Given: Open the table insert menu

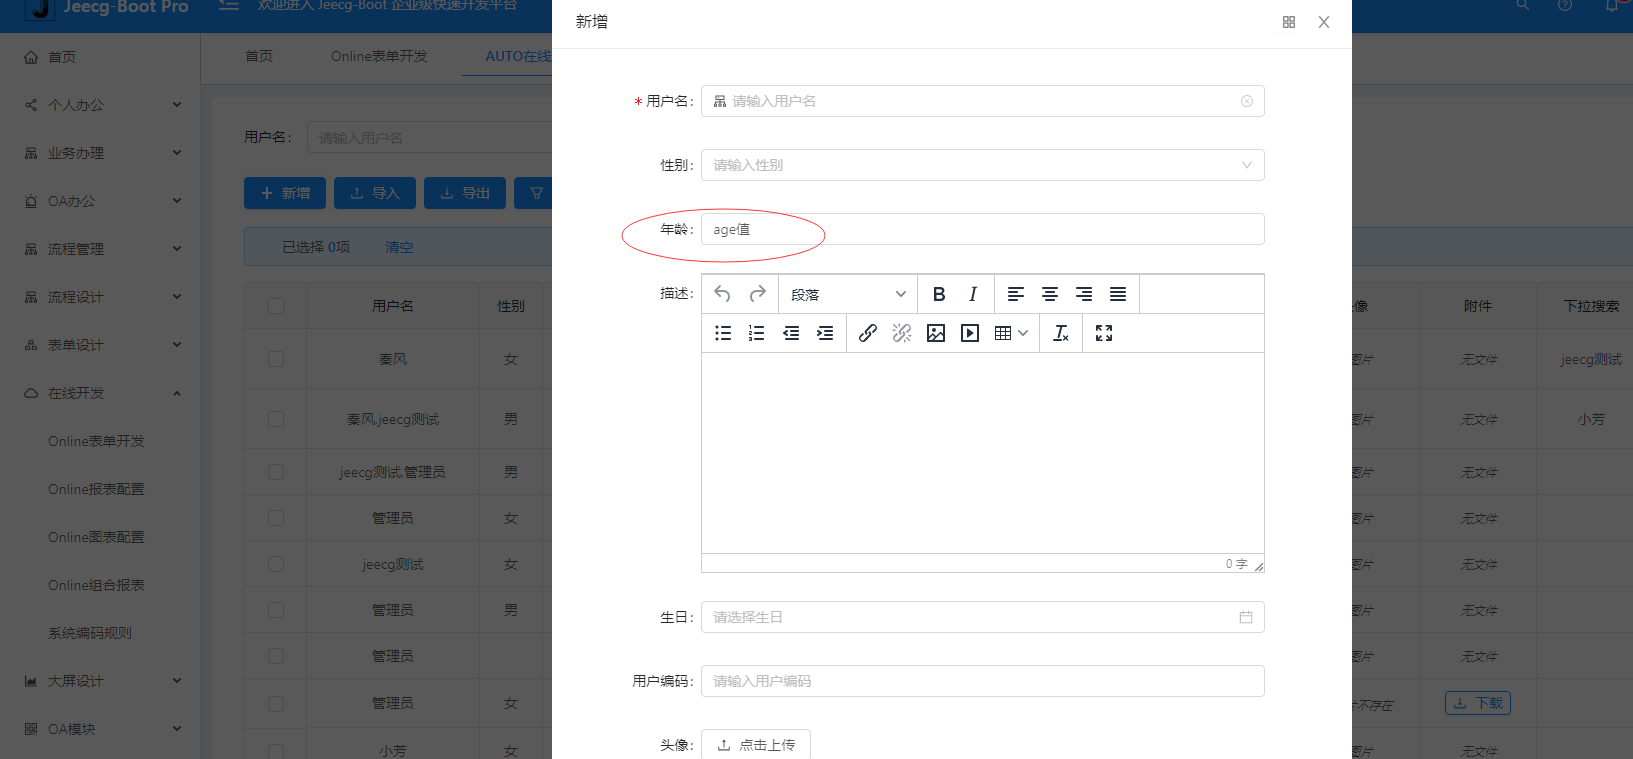Looking at the screenshot, I should (x=1011, y=333).
